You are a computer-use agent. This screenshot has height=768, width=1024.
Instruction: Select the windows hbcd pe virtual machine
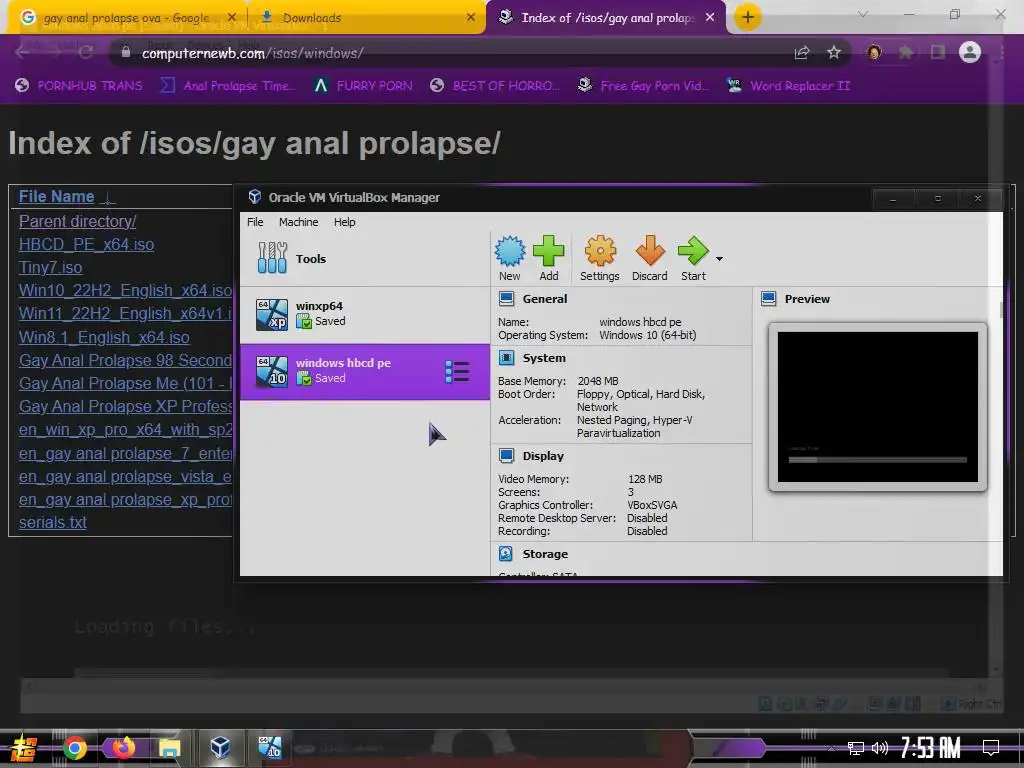[x=365, y=372]
